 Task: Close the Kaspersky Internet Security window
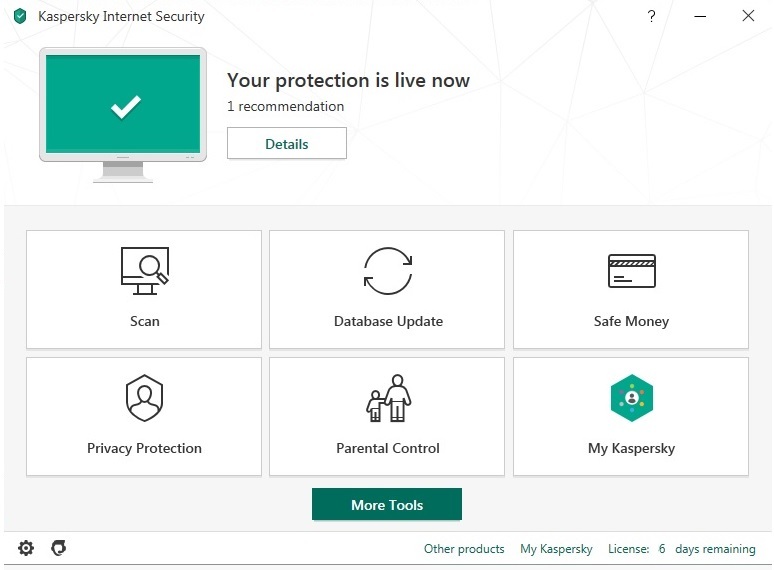click(x=748, y=16)
